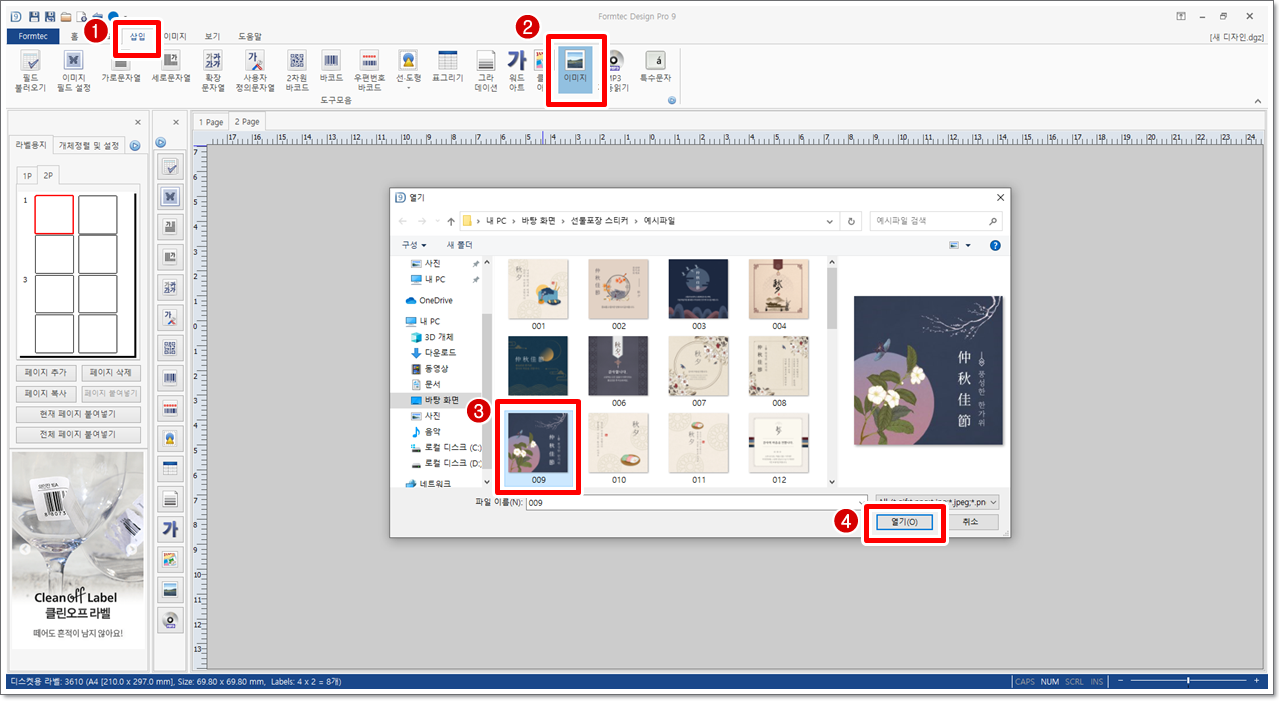Image resolution: width=1280 pixels, height=701 pixels.
Task: Click the 파일 이름 input field
Action: click(x=696, y=502)
